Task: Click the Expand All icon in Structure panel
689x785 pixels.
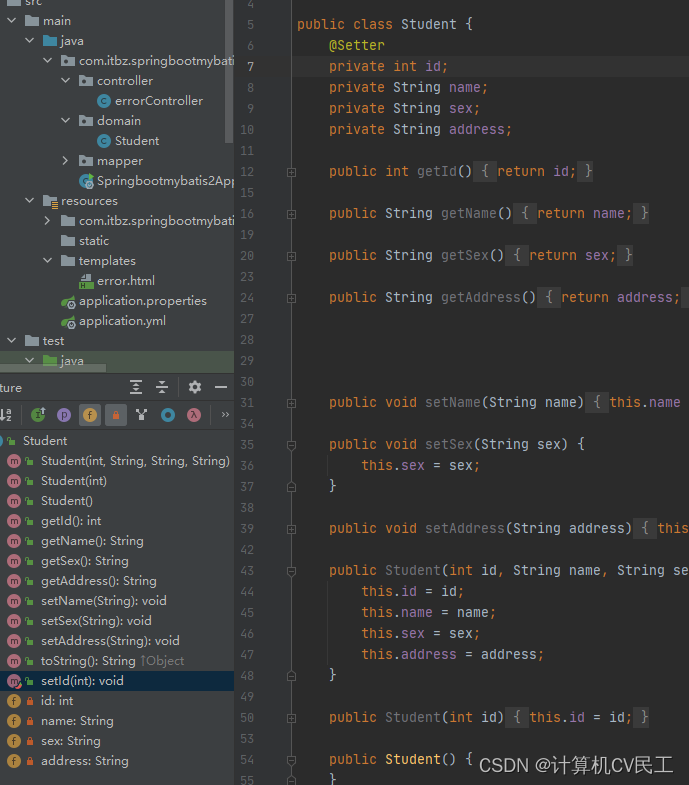Action: [136, 387]
